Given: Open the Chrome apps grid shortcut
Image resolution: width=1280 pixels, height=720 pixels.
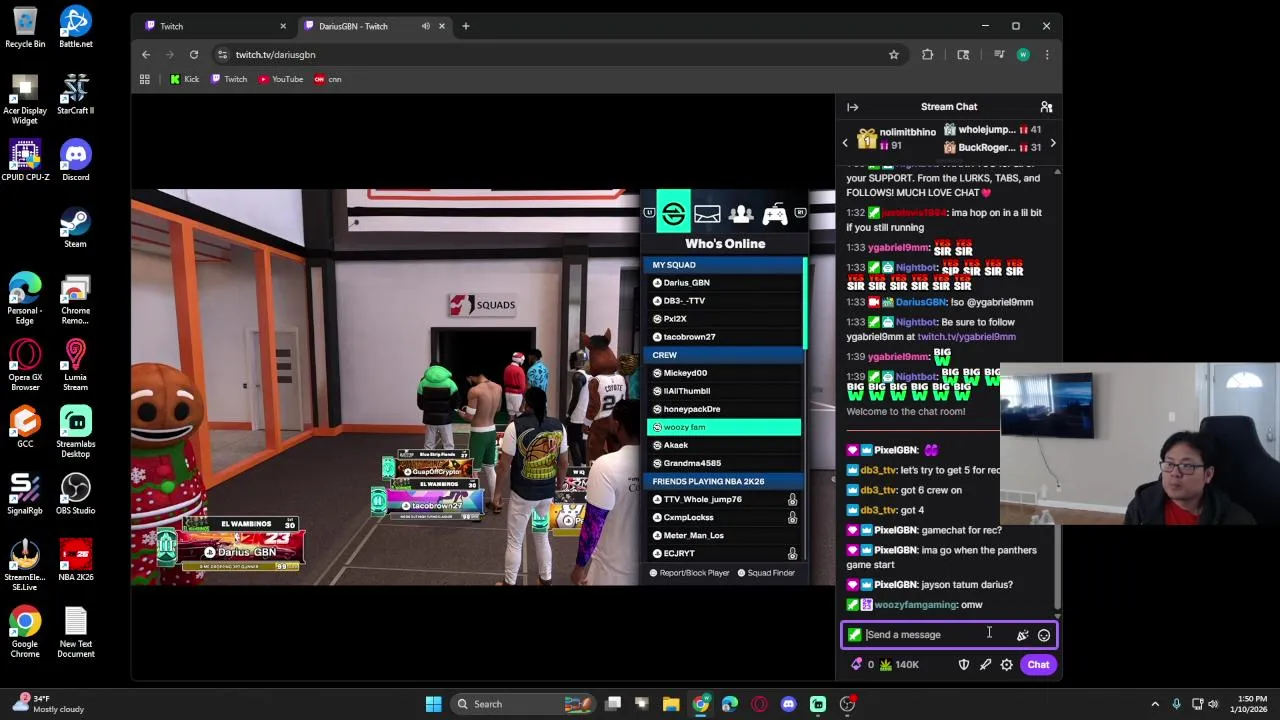Looking at the screenshot, I should coord(144,79).
